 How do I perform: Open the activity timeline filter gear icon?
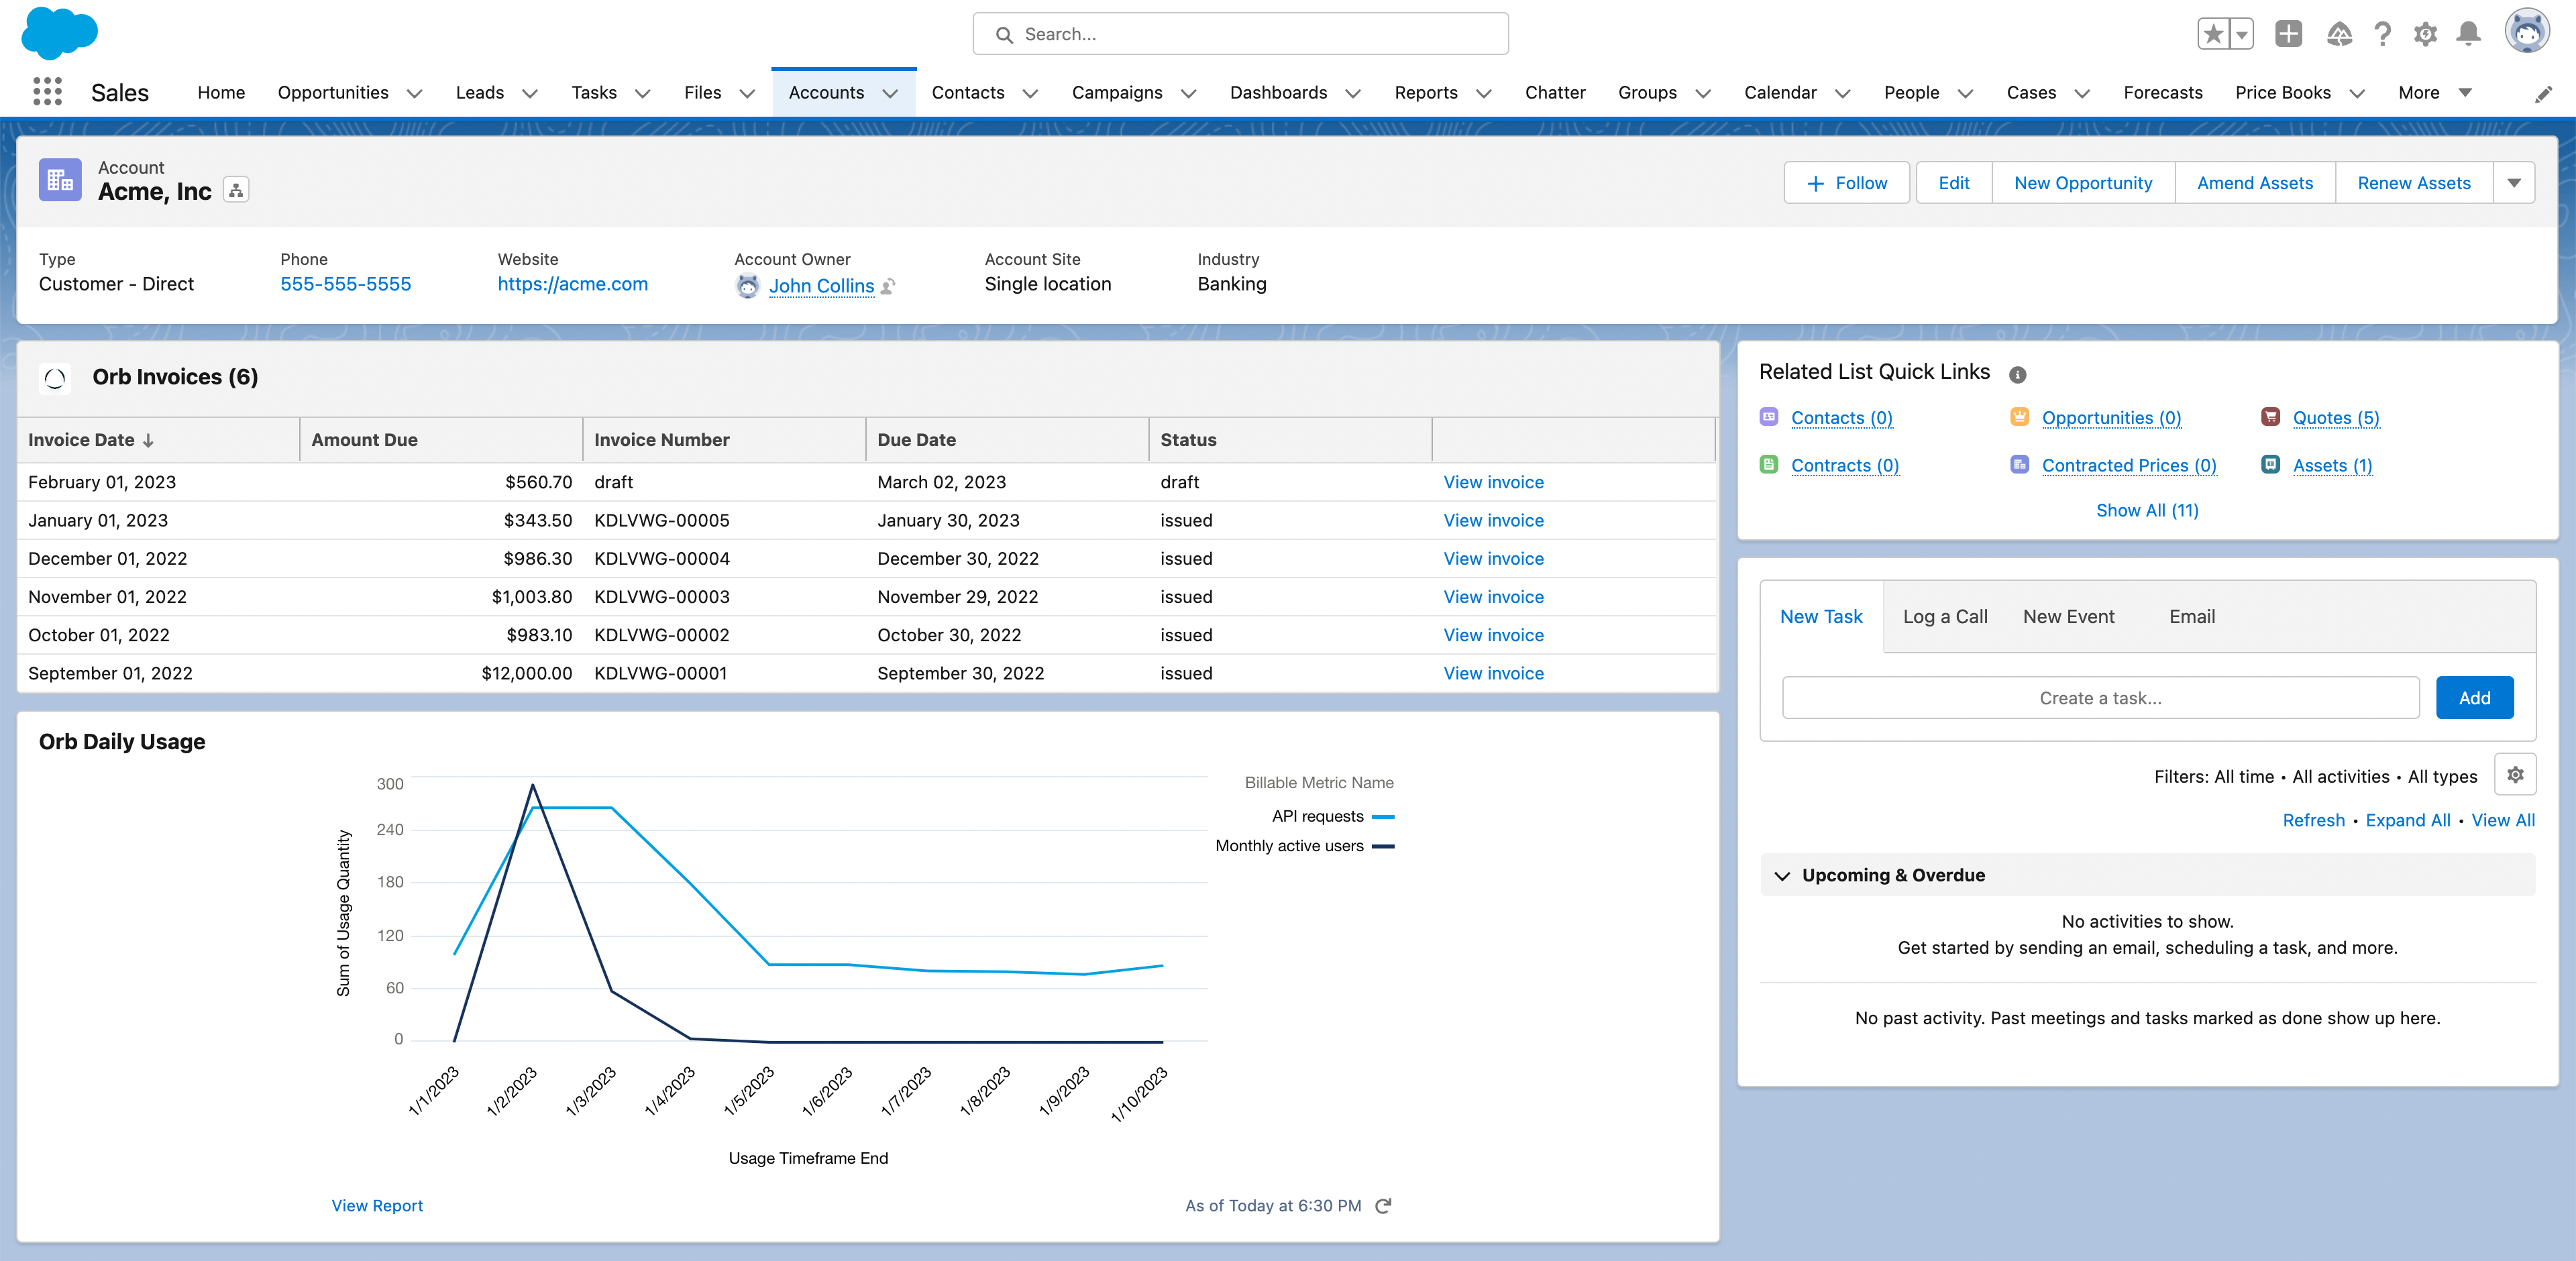(x=2515, y=775)
